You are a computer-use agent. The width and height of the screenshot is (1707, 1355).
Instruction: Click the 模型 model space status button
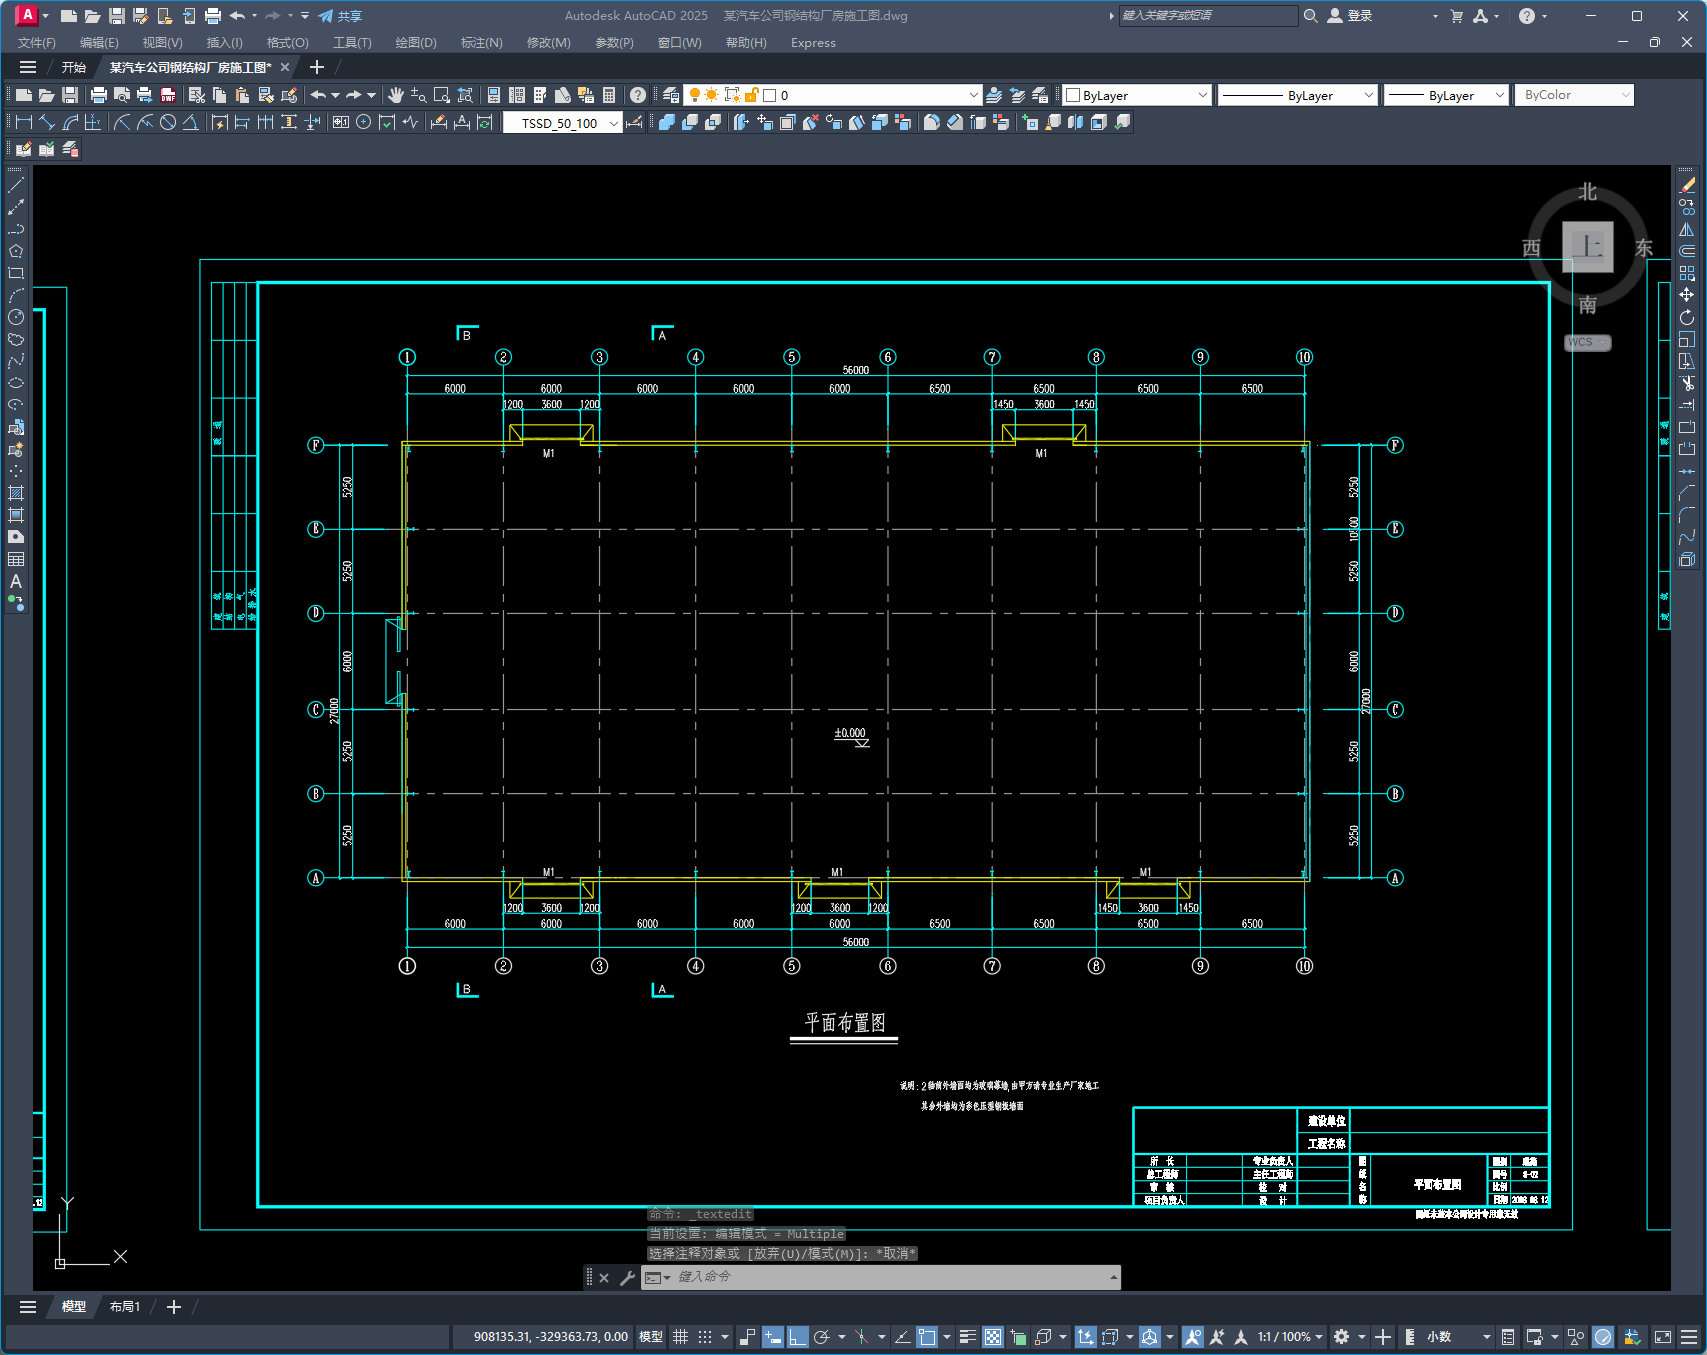pos(651,1337)
